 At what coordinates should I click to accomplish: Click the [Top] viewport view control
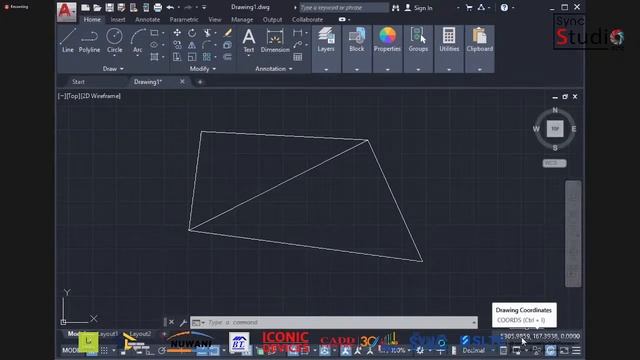point(73,96)
